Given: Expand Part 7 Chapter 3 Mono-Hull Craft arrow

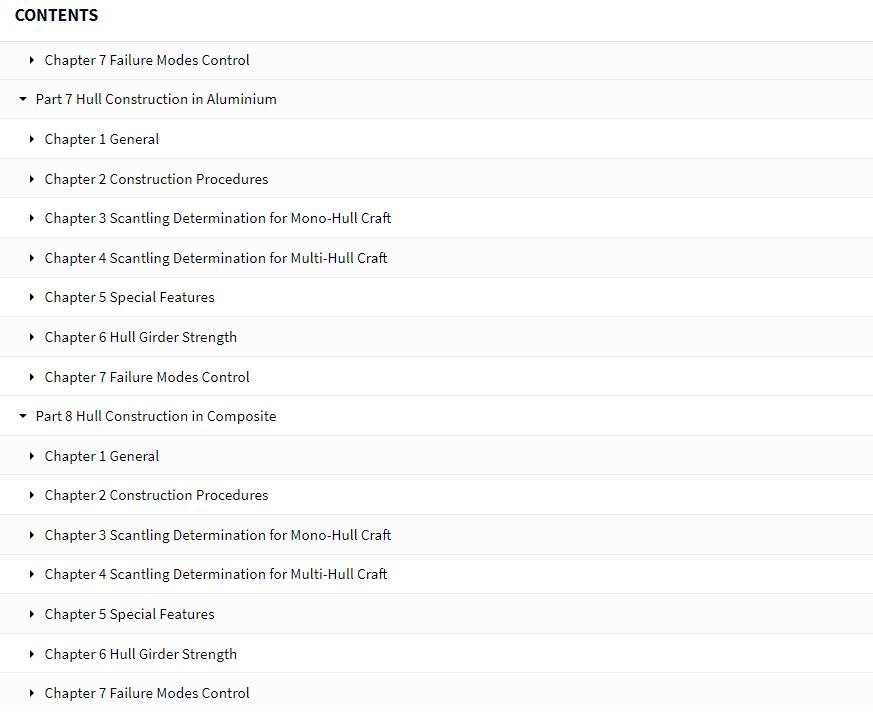Looking at the screenshot, I should coord(32,218).
